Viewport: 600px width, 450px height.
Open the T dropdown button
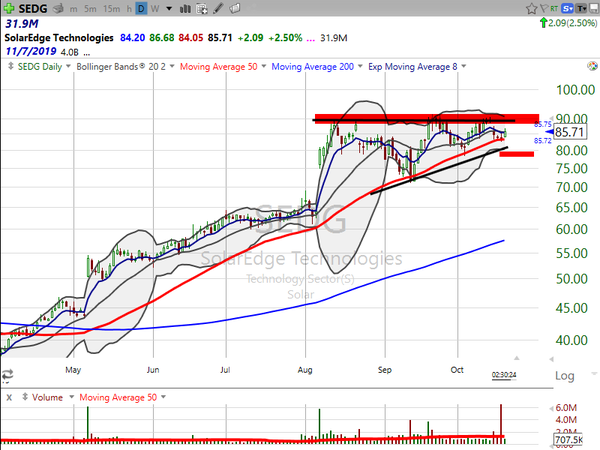[x=582, y=8]
